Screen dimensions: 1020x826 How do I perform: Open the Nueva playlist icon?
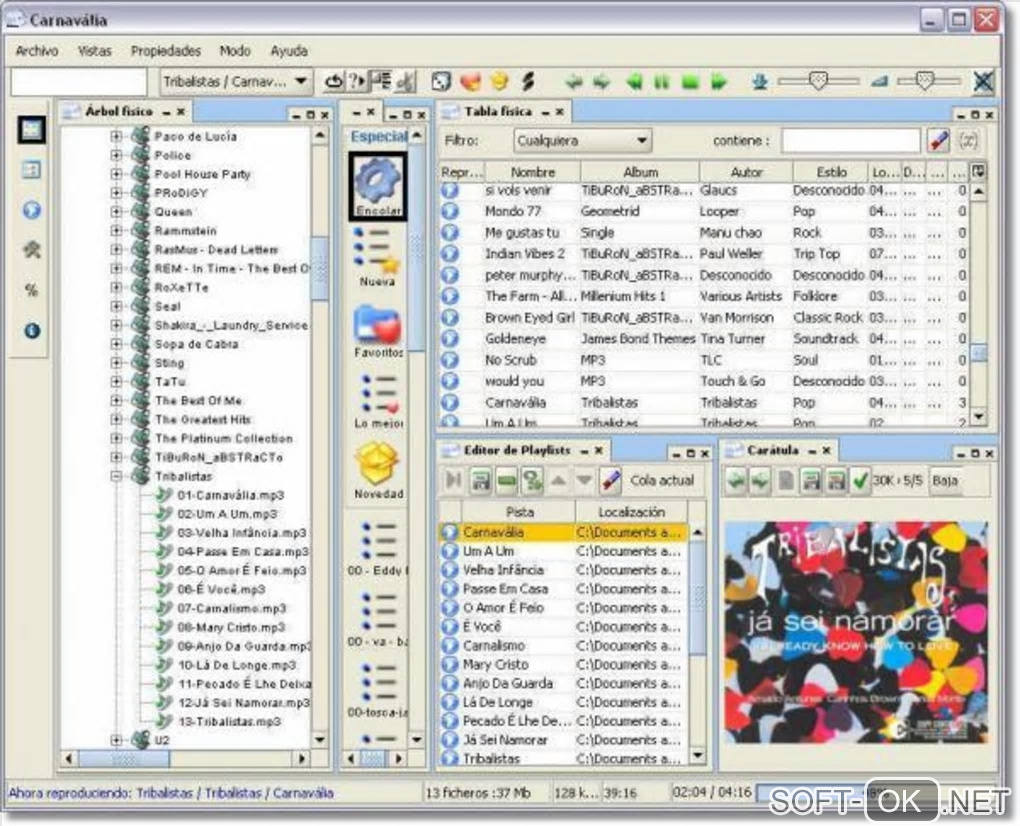(x=377, y=258)
